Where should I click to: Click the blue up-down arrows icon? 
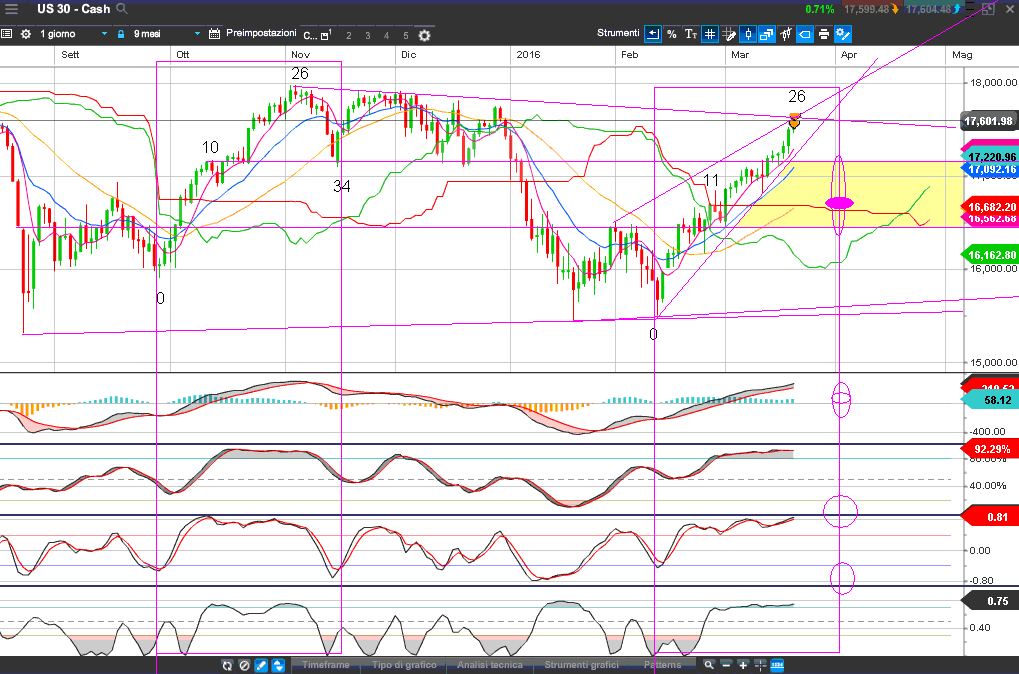[x=278, y=665]
